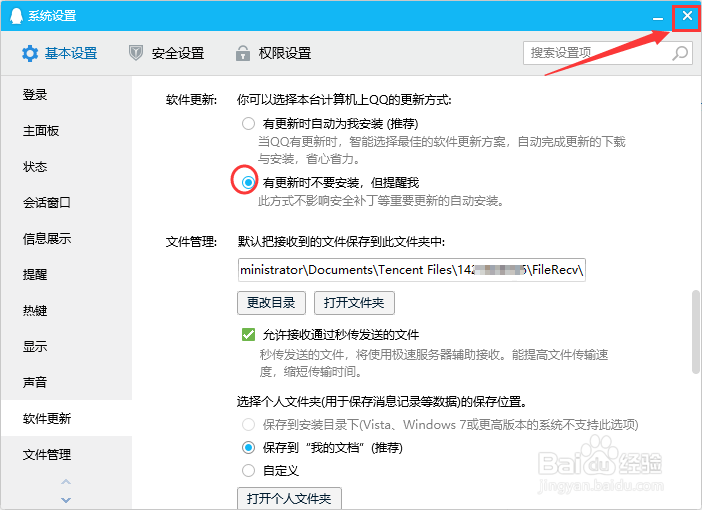Go to 文件管理 in sidebar
The width and height of the screenshot is (702, 510).
coord(66,454)
